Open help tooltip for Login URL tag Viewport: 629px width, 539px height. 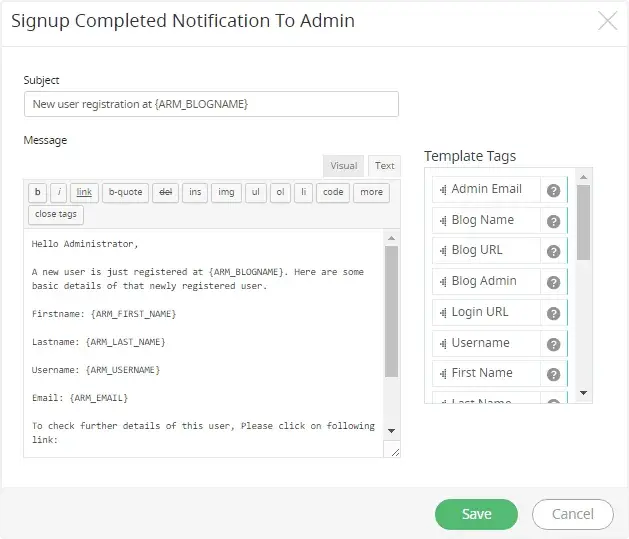[x=553, y=313]
